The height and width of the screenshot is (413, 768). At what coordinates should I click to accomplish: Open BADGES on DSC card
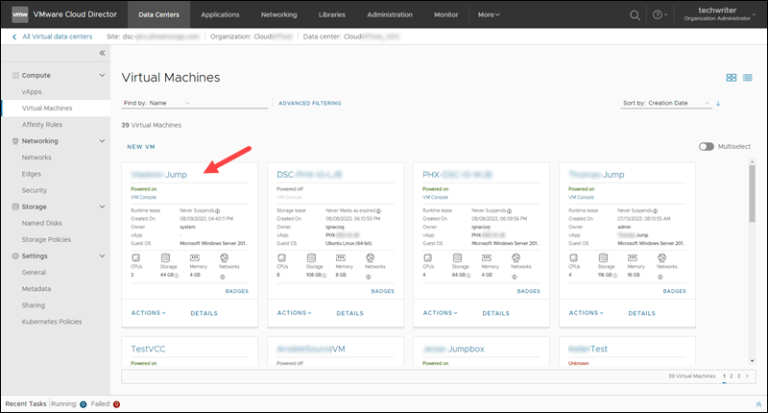[383, 291]
